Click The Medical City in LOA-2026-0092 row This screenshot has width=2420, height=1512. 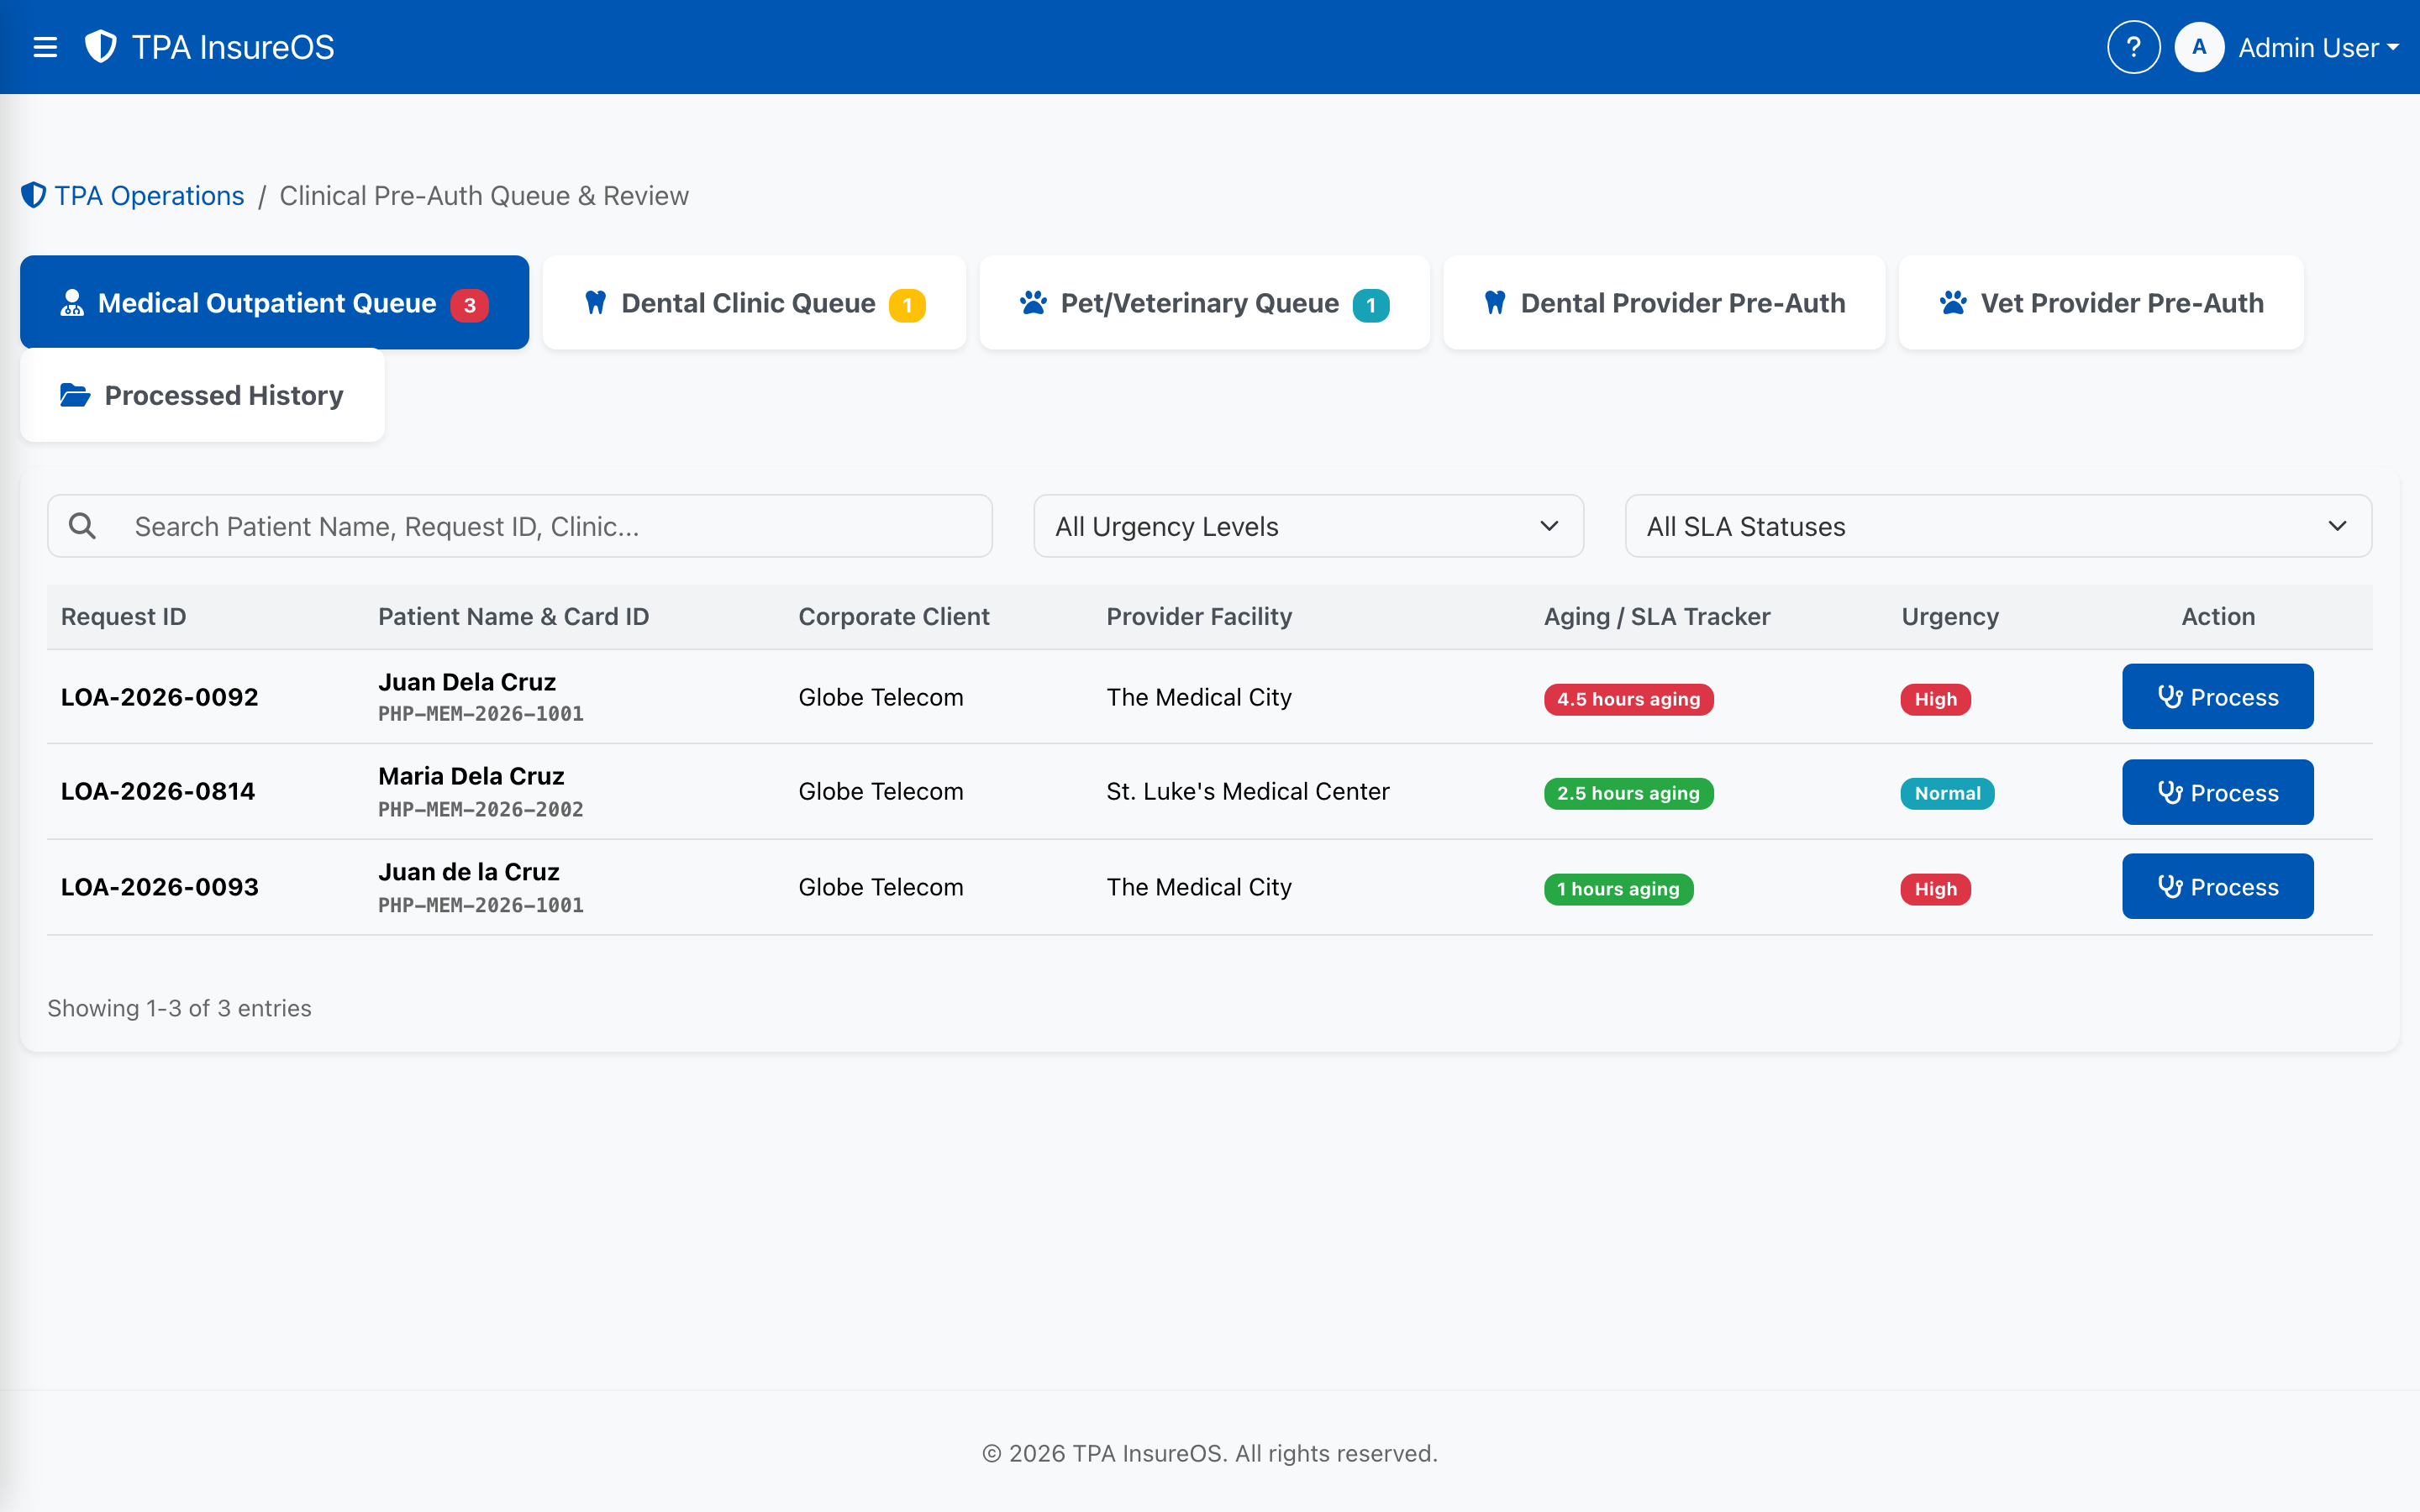[1198, 696]
